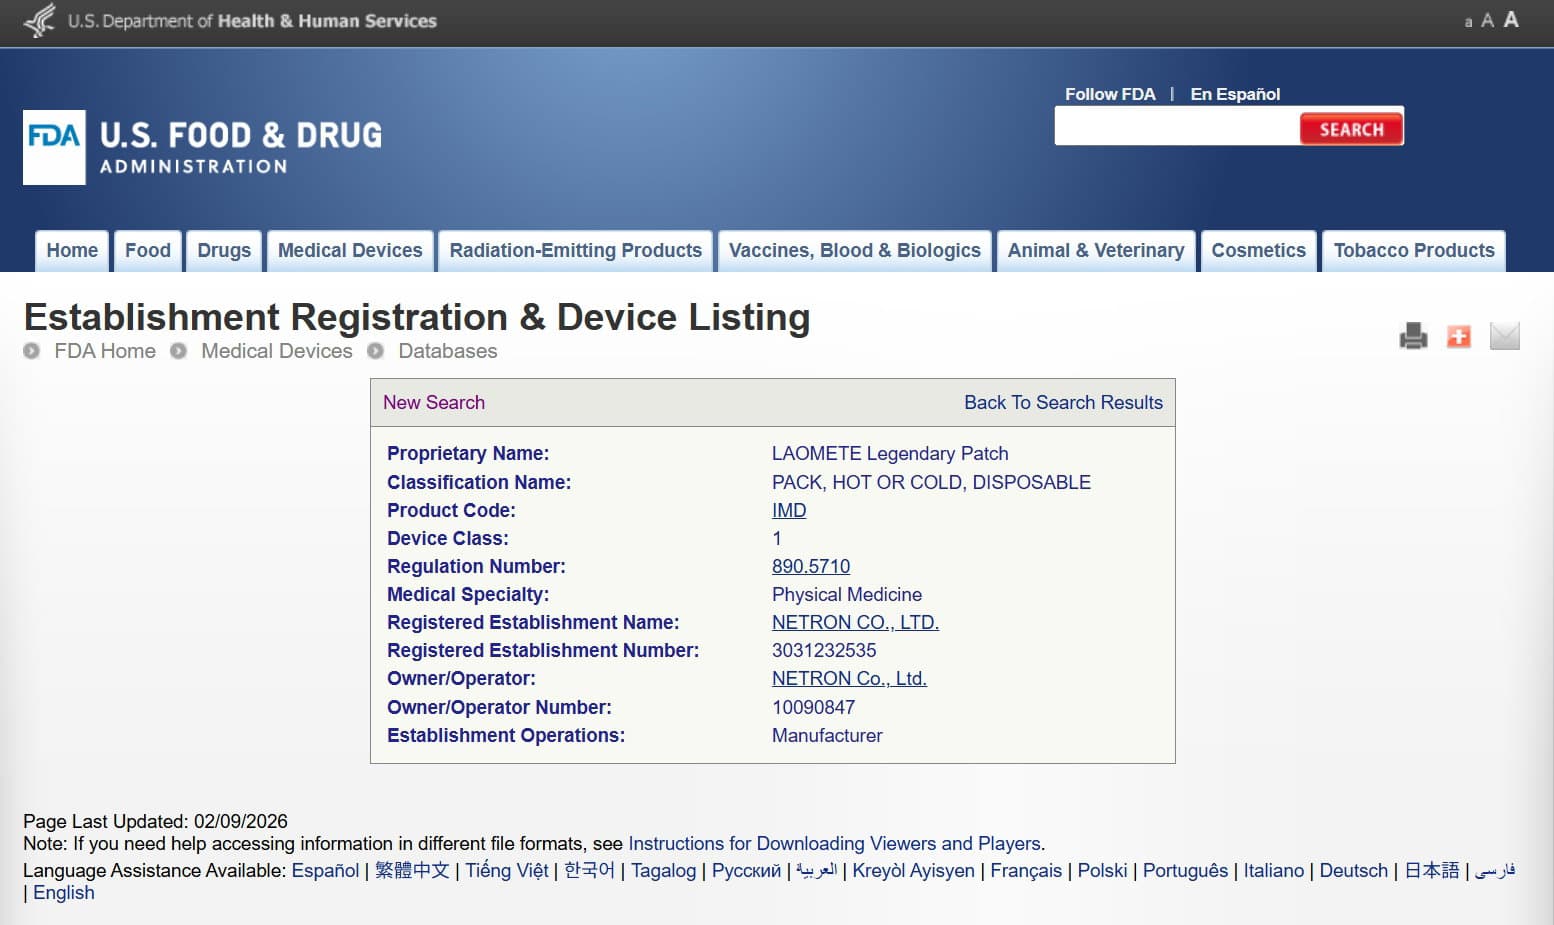Go Back To Search Results
1554x925 pixels.
1063,402
